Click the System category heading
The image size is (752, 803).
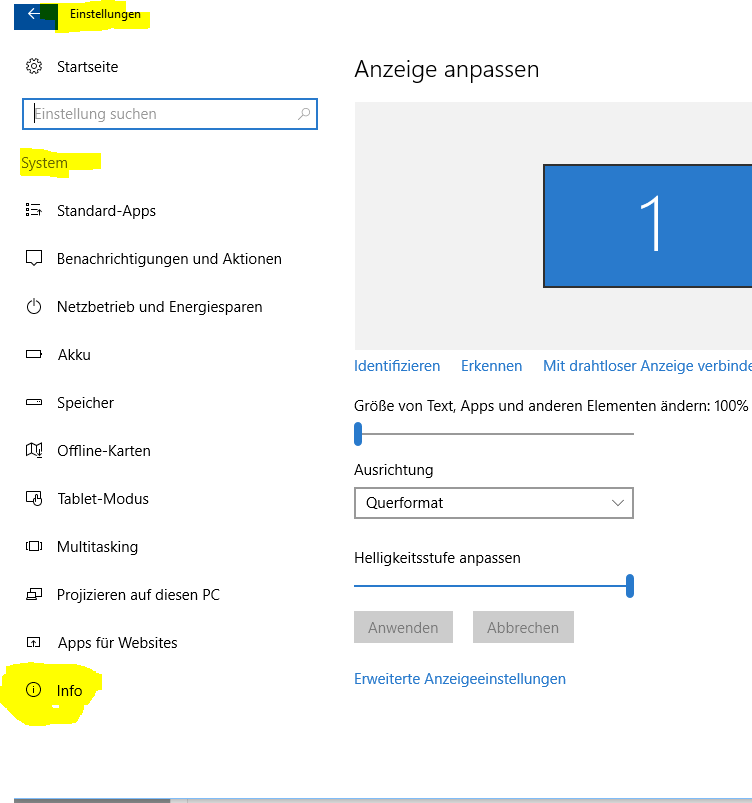[45, 163]
